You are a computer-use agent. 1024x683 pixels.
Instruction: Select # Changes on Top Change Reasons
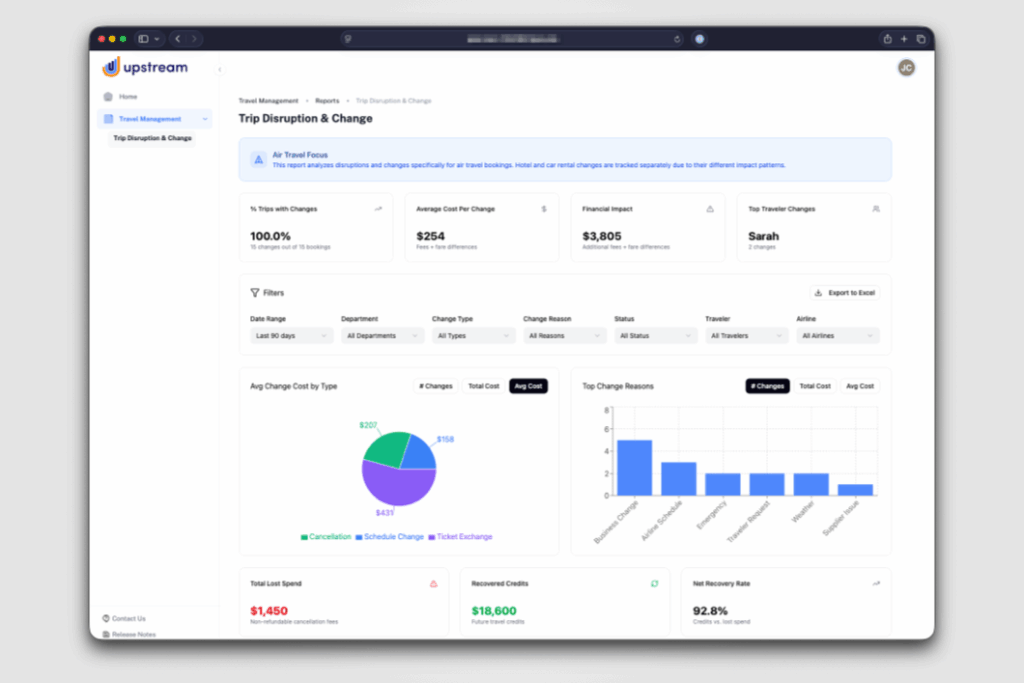click(767, 386)
